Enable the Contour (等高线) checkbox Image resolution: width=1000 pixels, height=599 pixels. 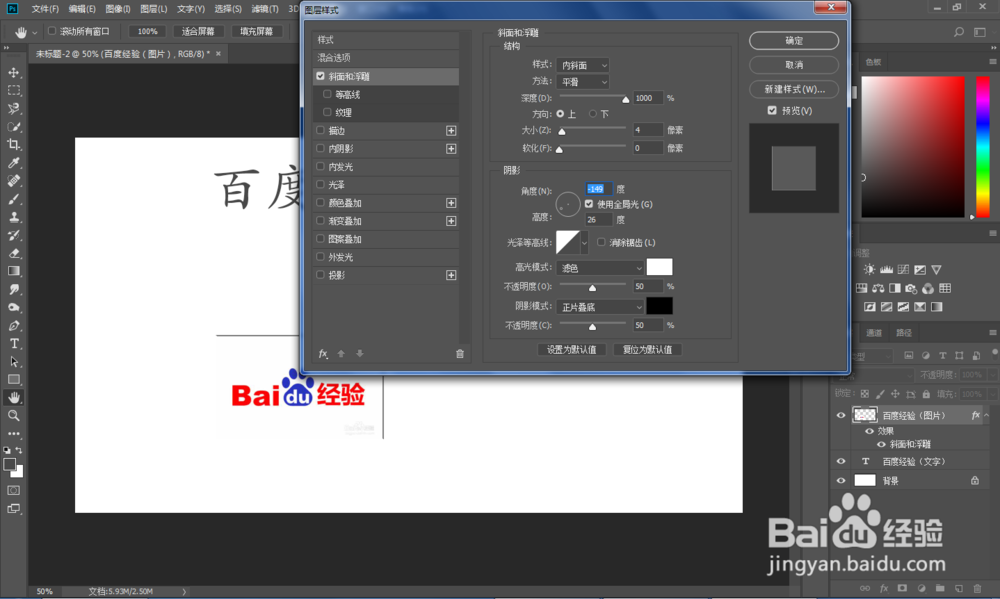[327, 94]
